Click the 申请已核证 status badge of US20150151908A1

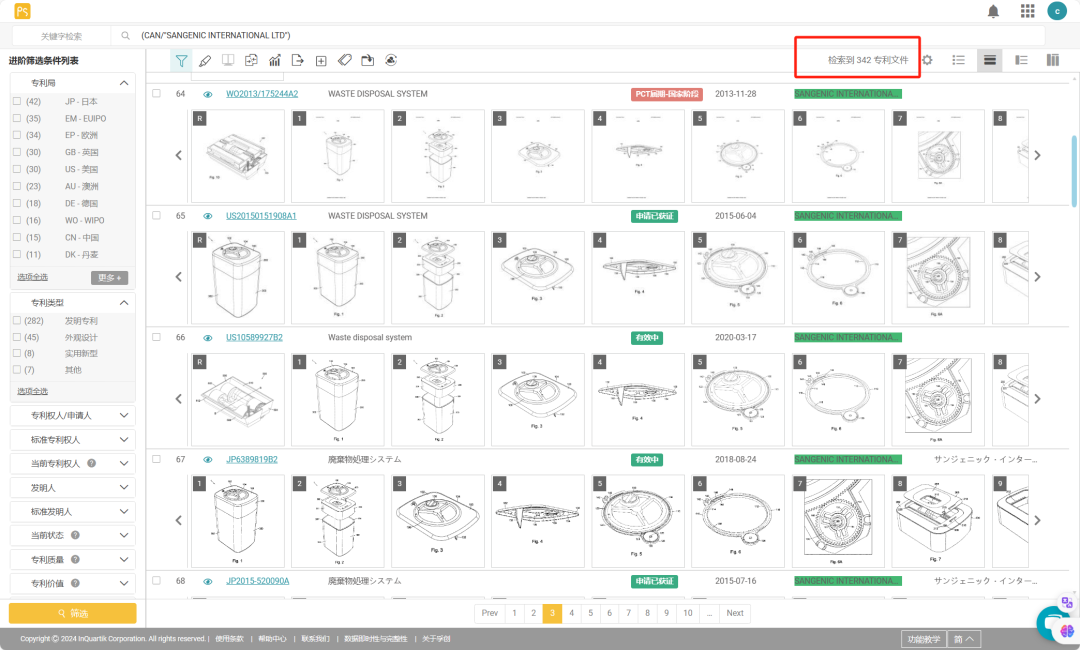pos(654,216)
